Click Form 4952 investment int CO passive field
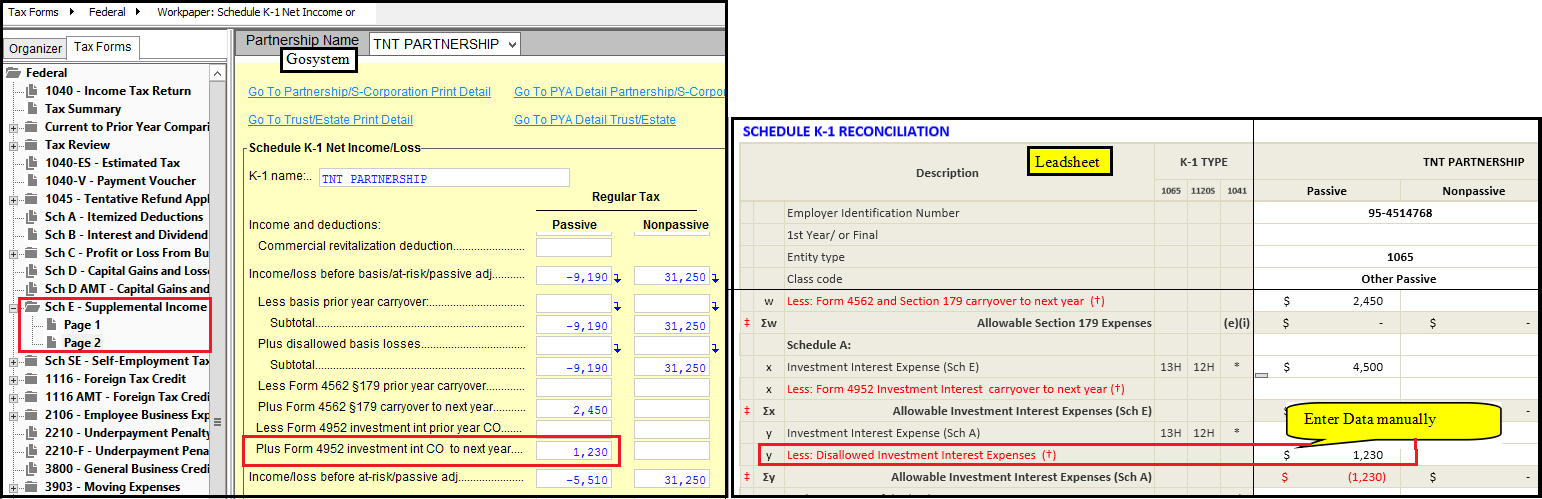Viewport: 1542px width, 499px height. tap(573, 451)
